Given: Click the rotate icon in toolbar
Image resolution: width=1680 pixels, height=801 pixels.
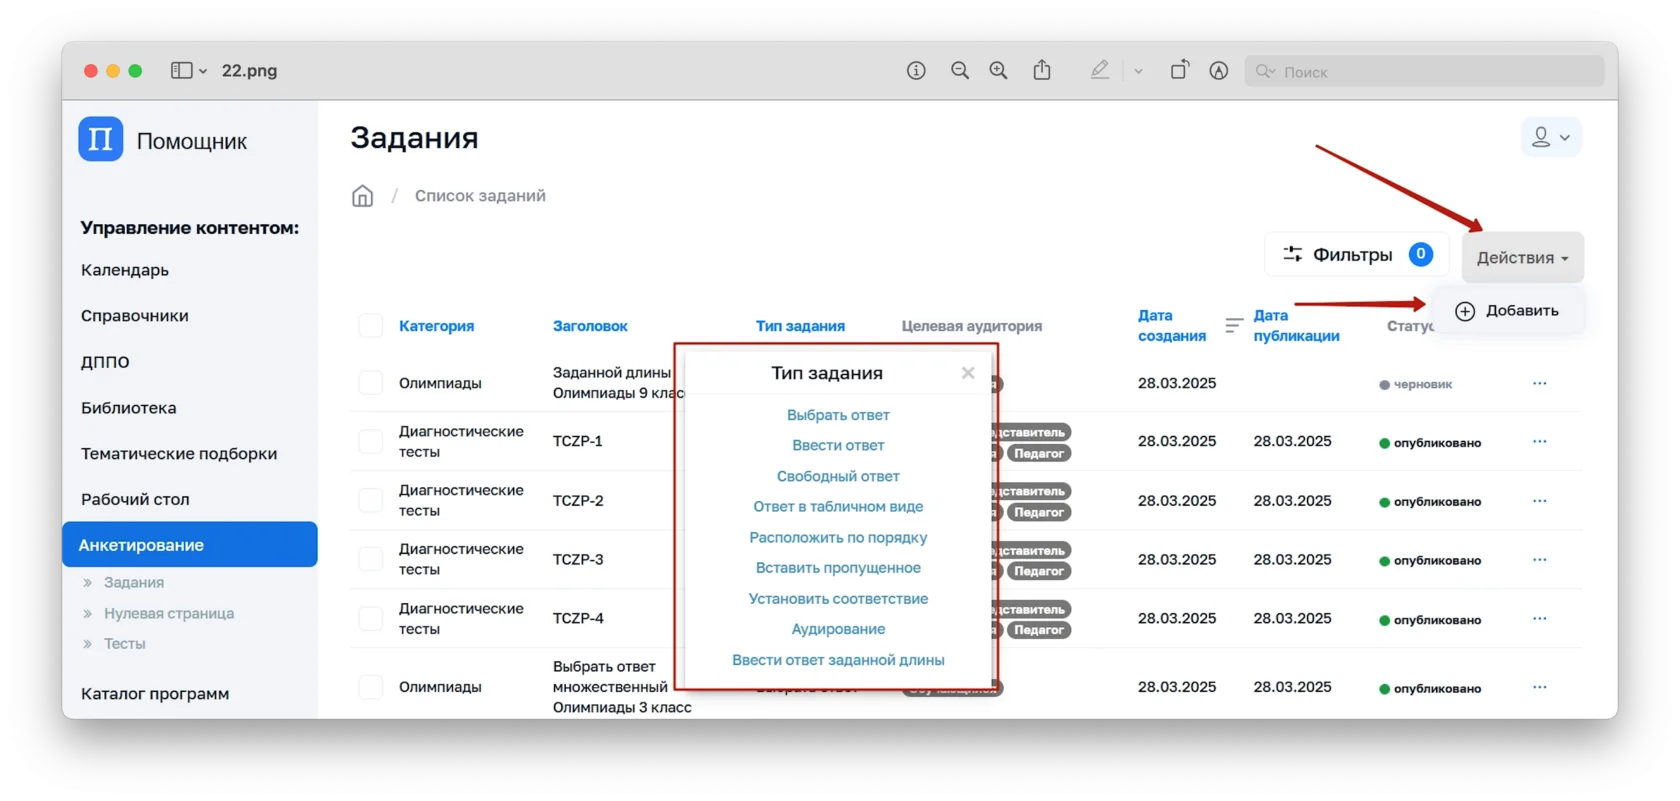Looking at the screenshot, I should (1179, 71).
